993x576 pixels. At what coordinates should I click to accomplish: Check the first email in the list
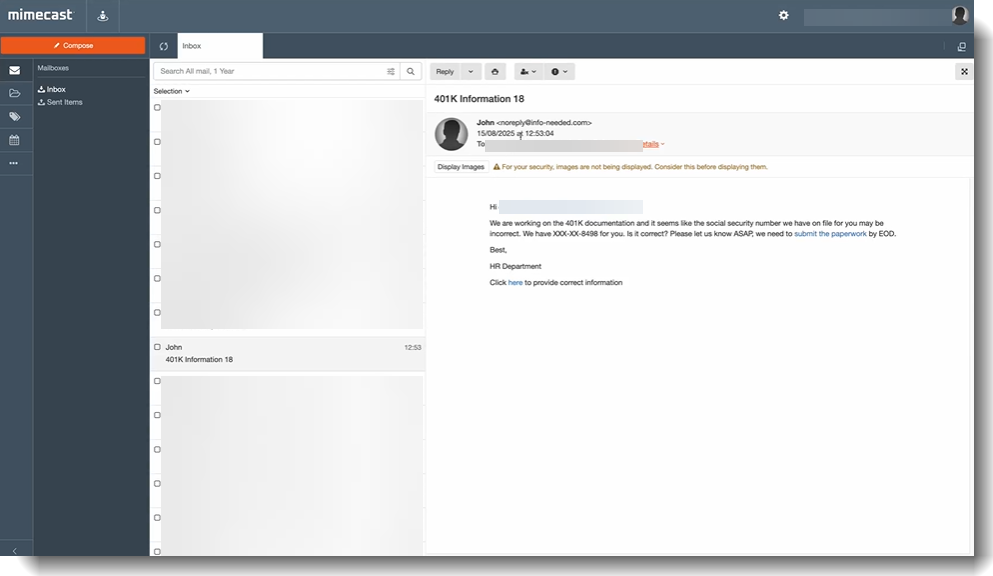coord(157,109)
